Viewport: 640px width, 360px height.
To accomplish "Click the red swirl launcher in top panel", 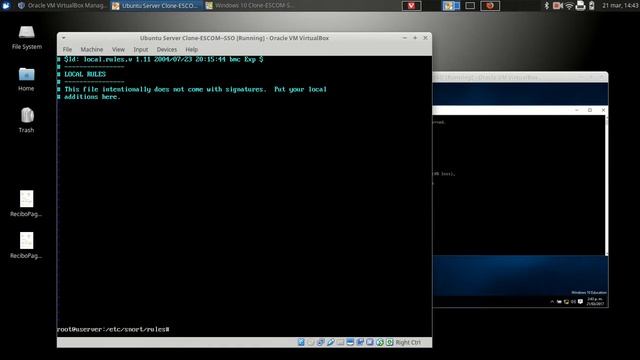I will click(490, 5).
